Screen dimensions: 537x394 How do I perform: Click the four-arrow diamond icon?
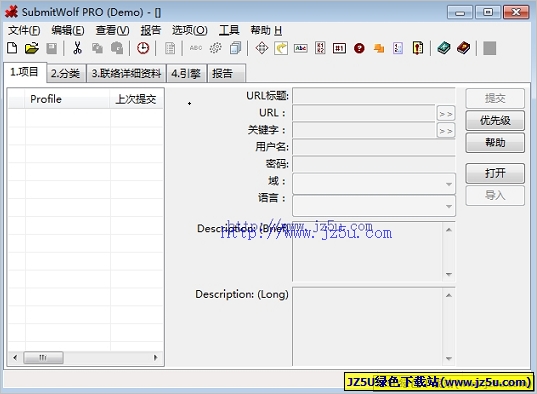(262, 48)
